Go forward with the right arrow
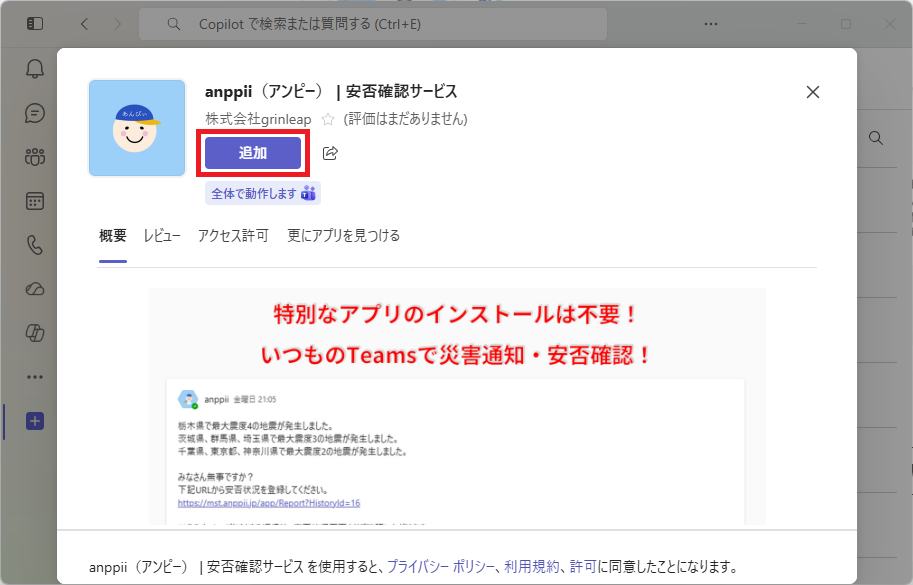Screen dimensions: 913x585 point(117,24)
